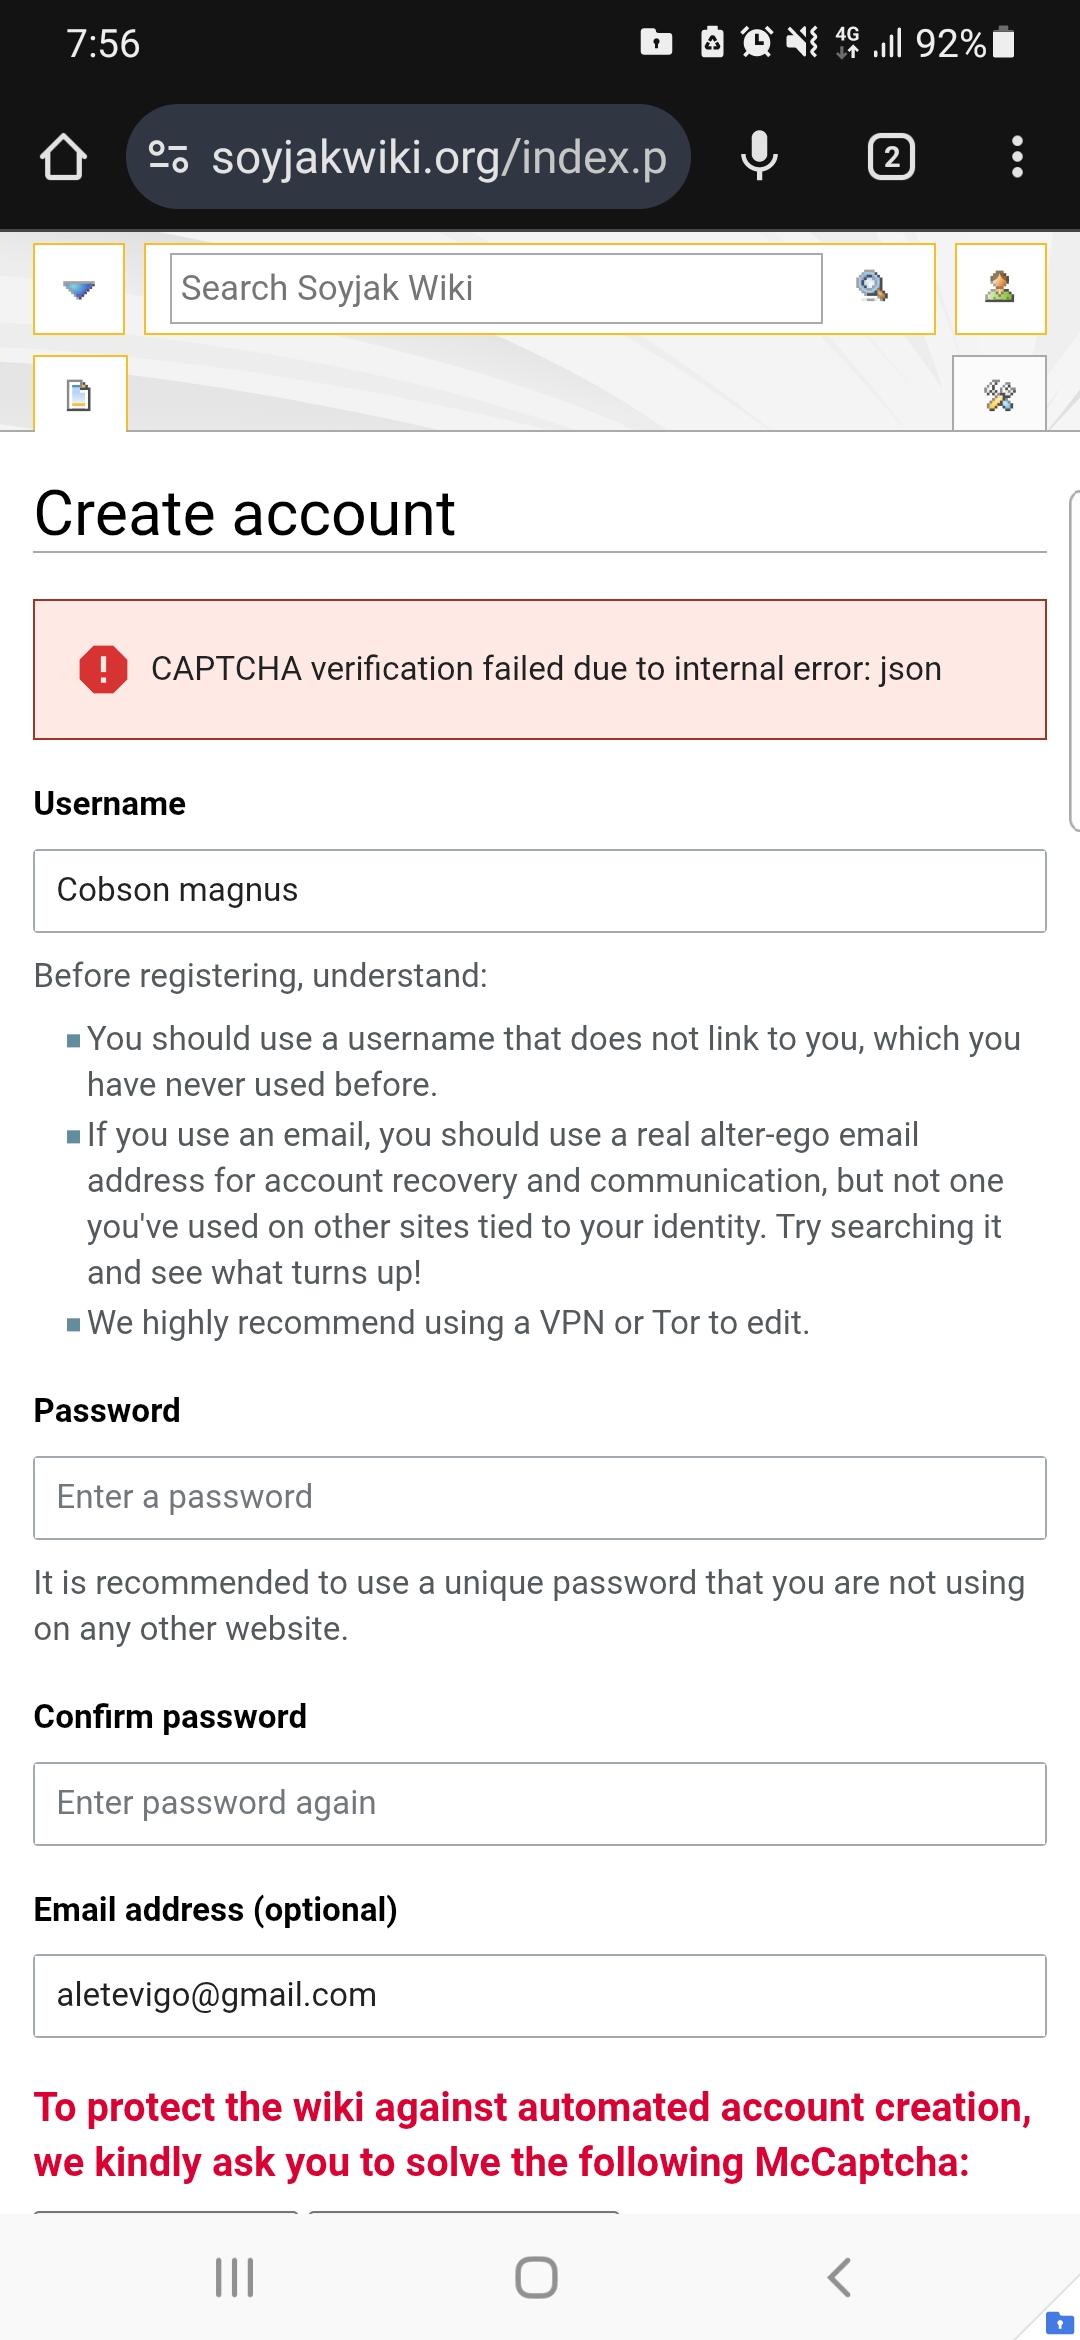Open the Chrome three-dot menu
Image resolution: width=1080 pixels, height=2340 pixels.
(1017, 157)
